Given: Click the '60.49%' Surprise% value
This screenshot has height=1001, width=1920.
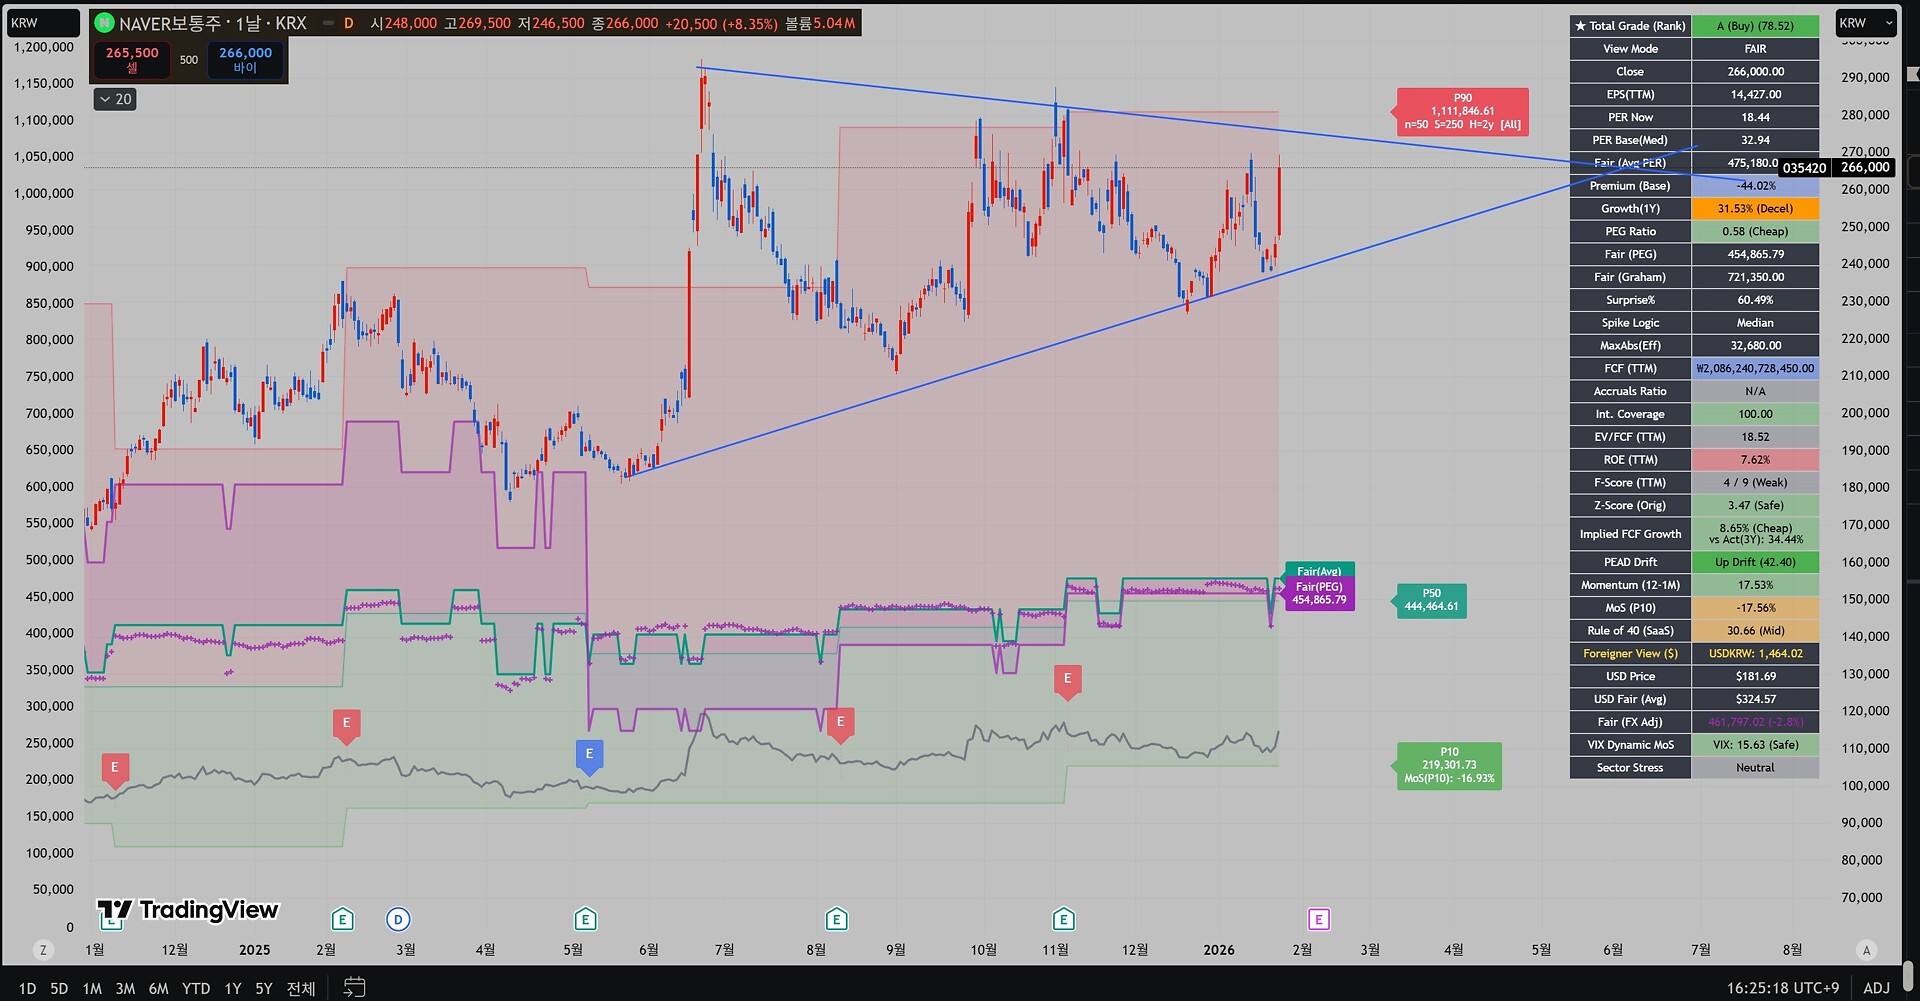Looking at the screenshot, I should 1755,301.
